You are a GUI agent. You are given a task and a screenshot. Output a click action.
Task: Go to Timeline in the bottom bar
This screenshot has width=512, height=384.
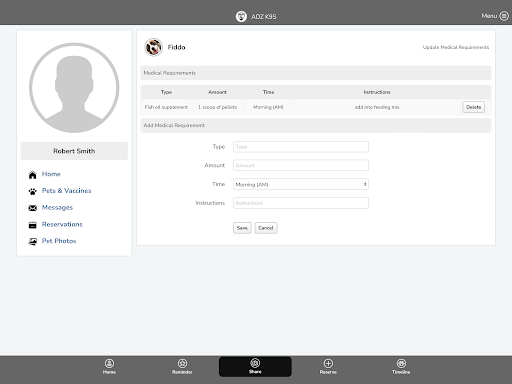pos(401,366)
